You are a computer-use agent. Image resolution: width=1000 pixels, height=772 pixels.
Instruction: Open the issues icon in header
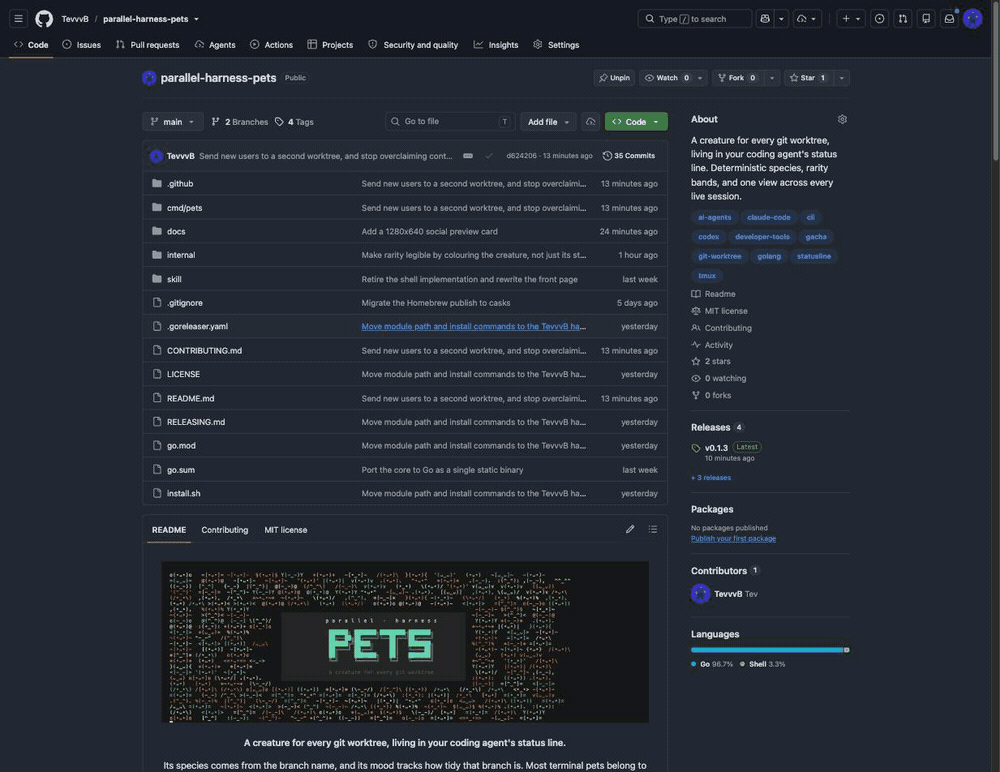coord(879,19)
